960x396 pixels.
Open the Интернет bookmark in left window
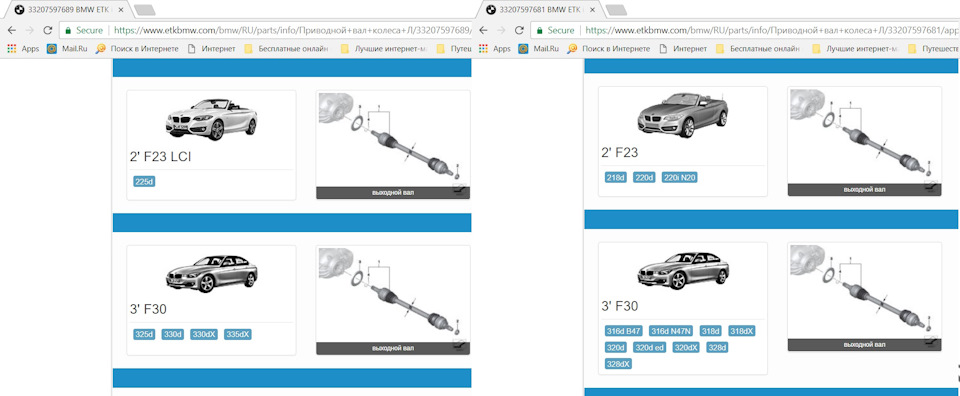(x=212, y=48)
